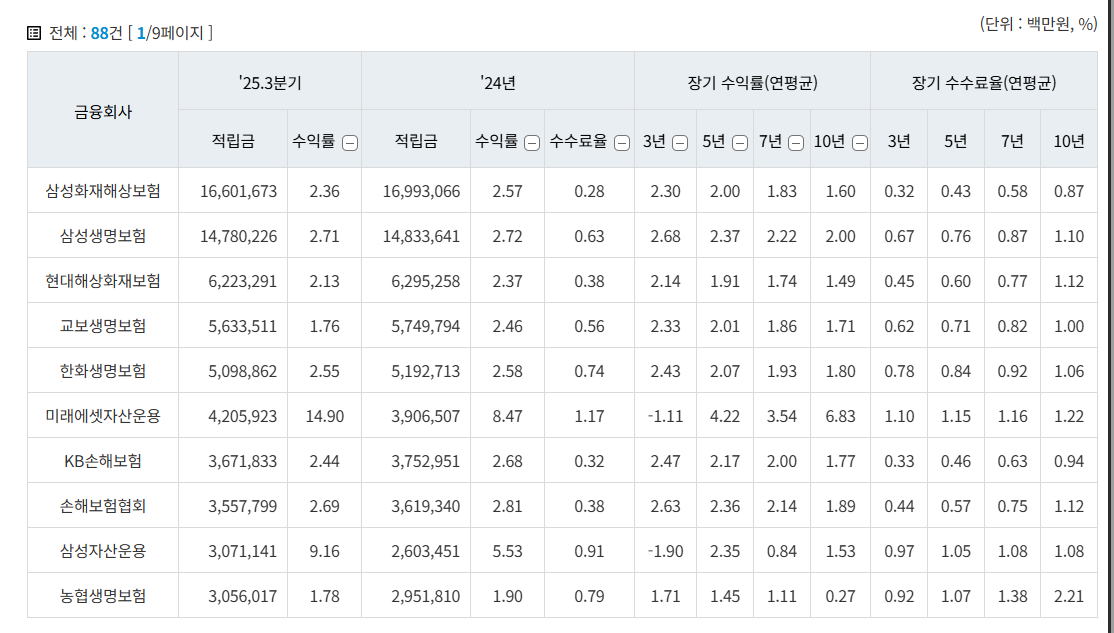
Task: Click the 현대해상화재보험 row name
Action: [103, 281]
